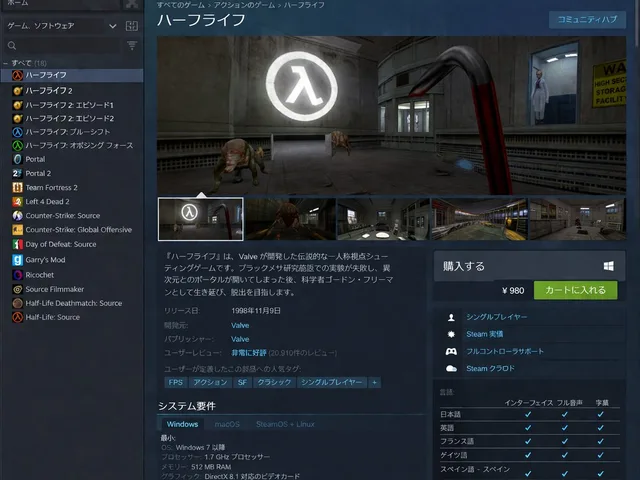Viewport: 640px width, 480px height.
Task: Select the FPS tag
Action: click(x=176, y=382)
